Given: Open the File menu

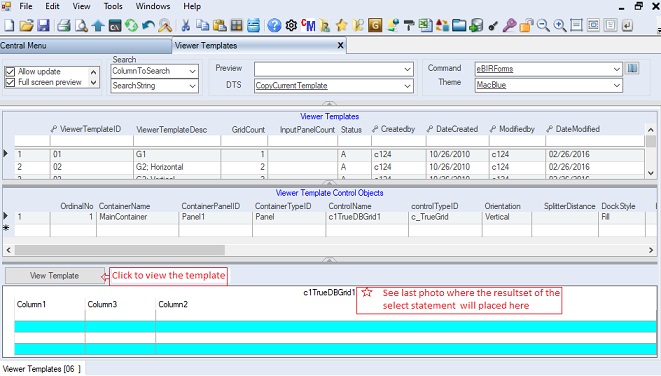Looking at the screenshot, I should tap(26, 6).
